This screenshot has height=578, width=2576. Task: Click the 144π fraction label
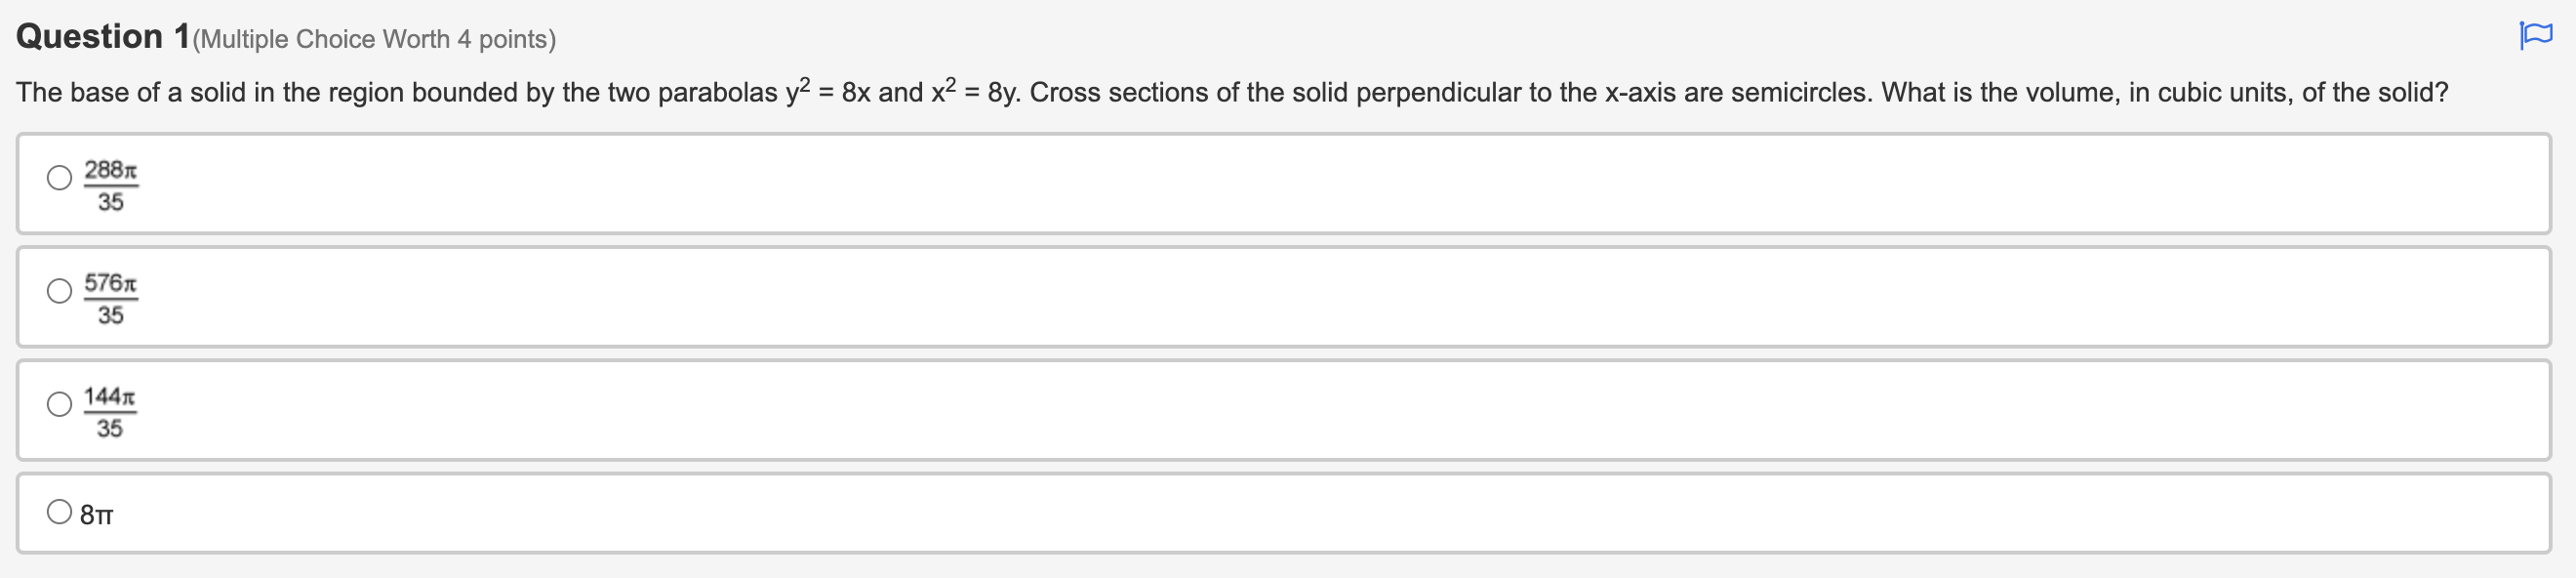[x=112, y=396]
